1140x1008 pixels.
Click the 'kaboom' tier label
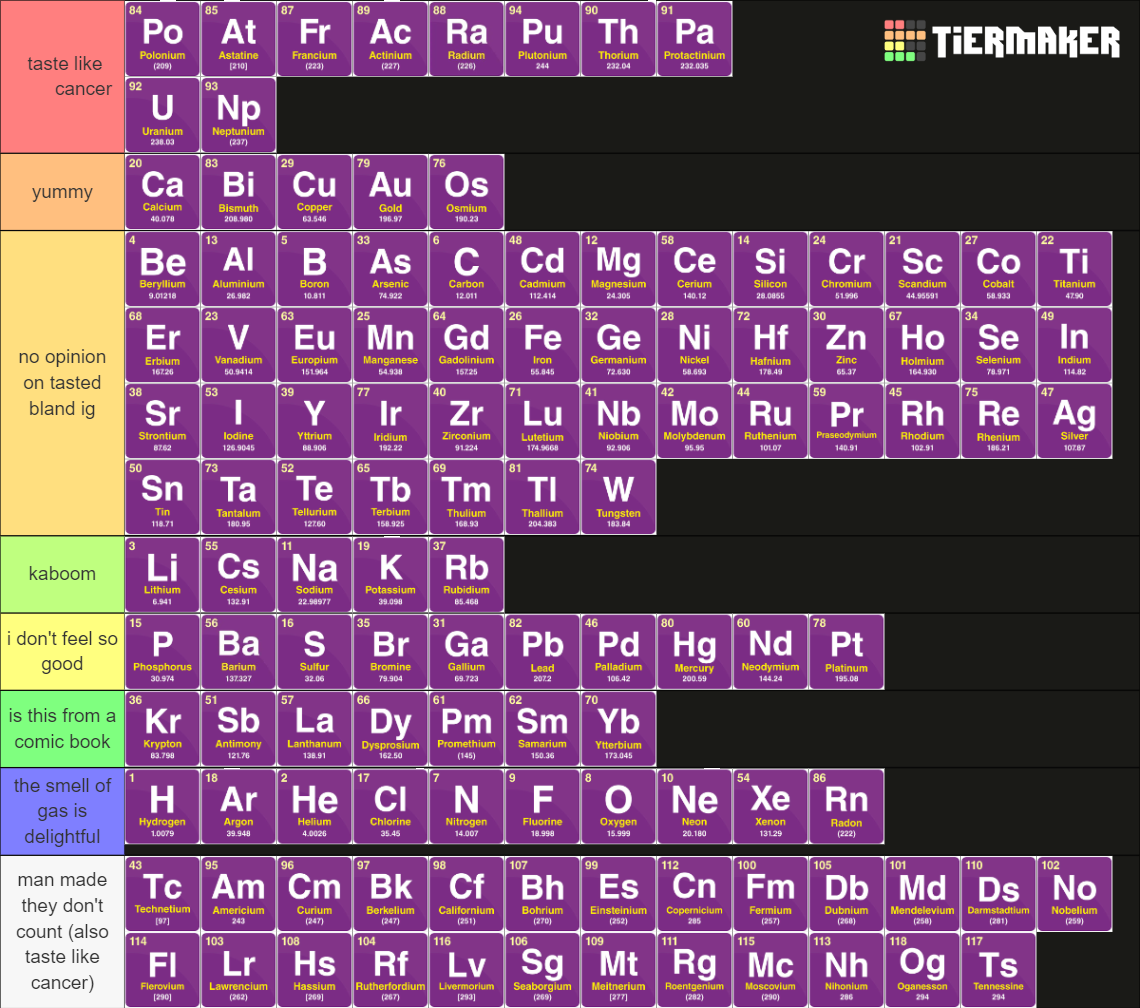(62, 574)
